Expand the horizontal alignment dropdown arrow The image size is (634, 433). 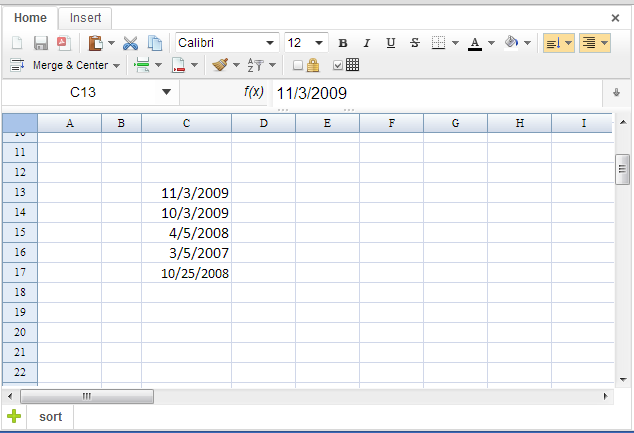[x=604, y=43]
